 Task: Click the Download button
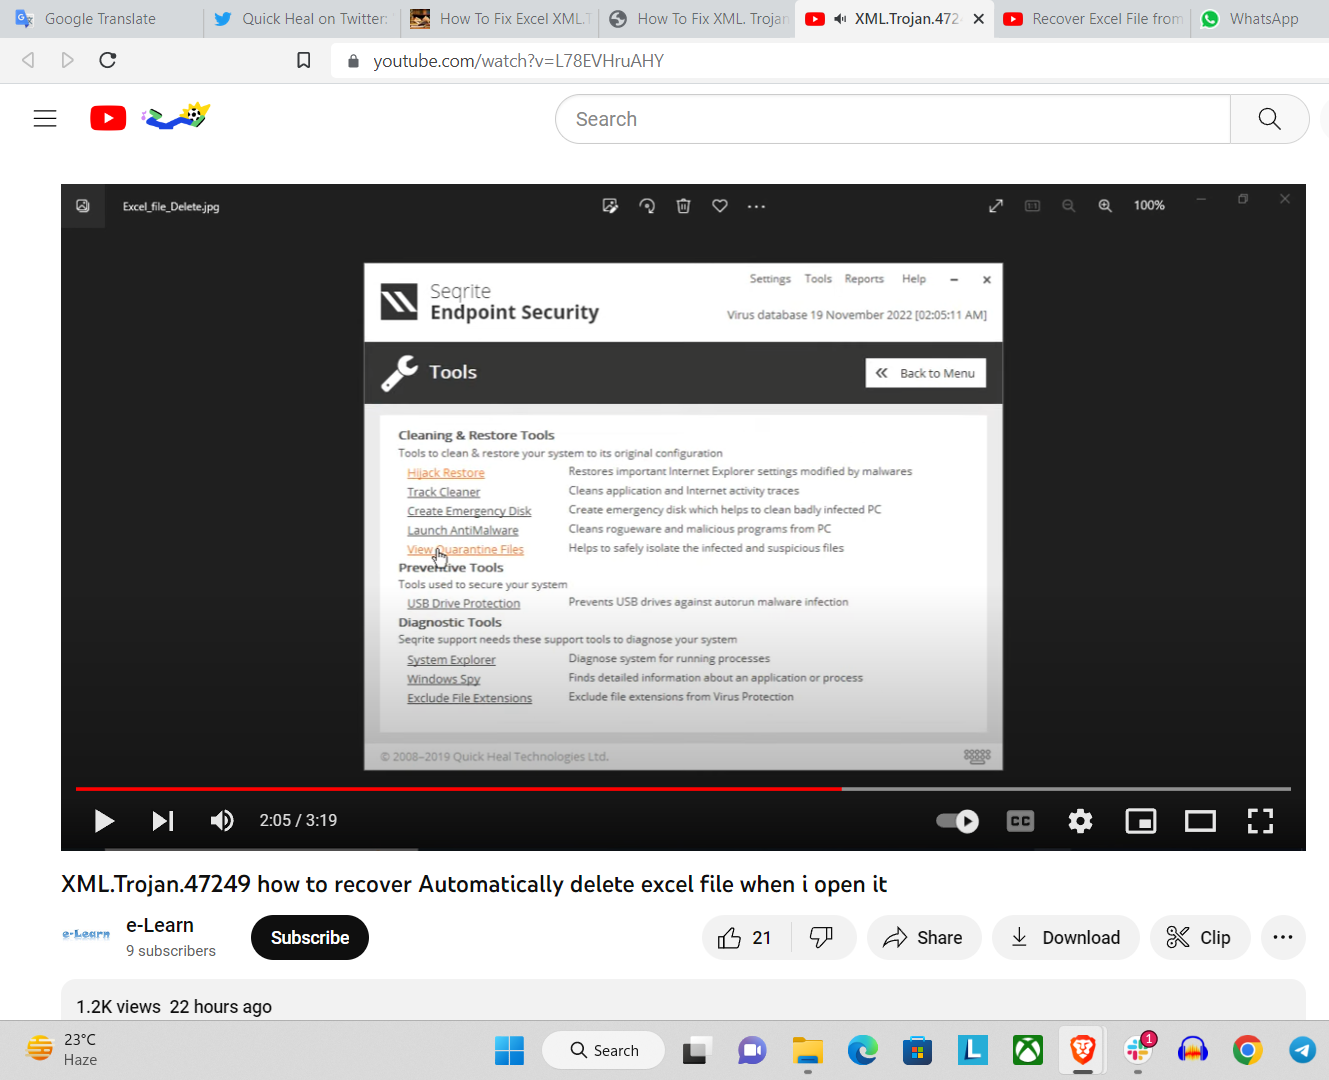tap(1065, 938)
